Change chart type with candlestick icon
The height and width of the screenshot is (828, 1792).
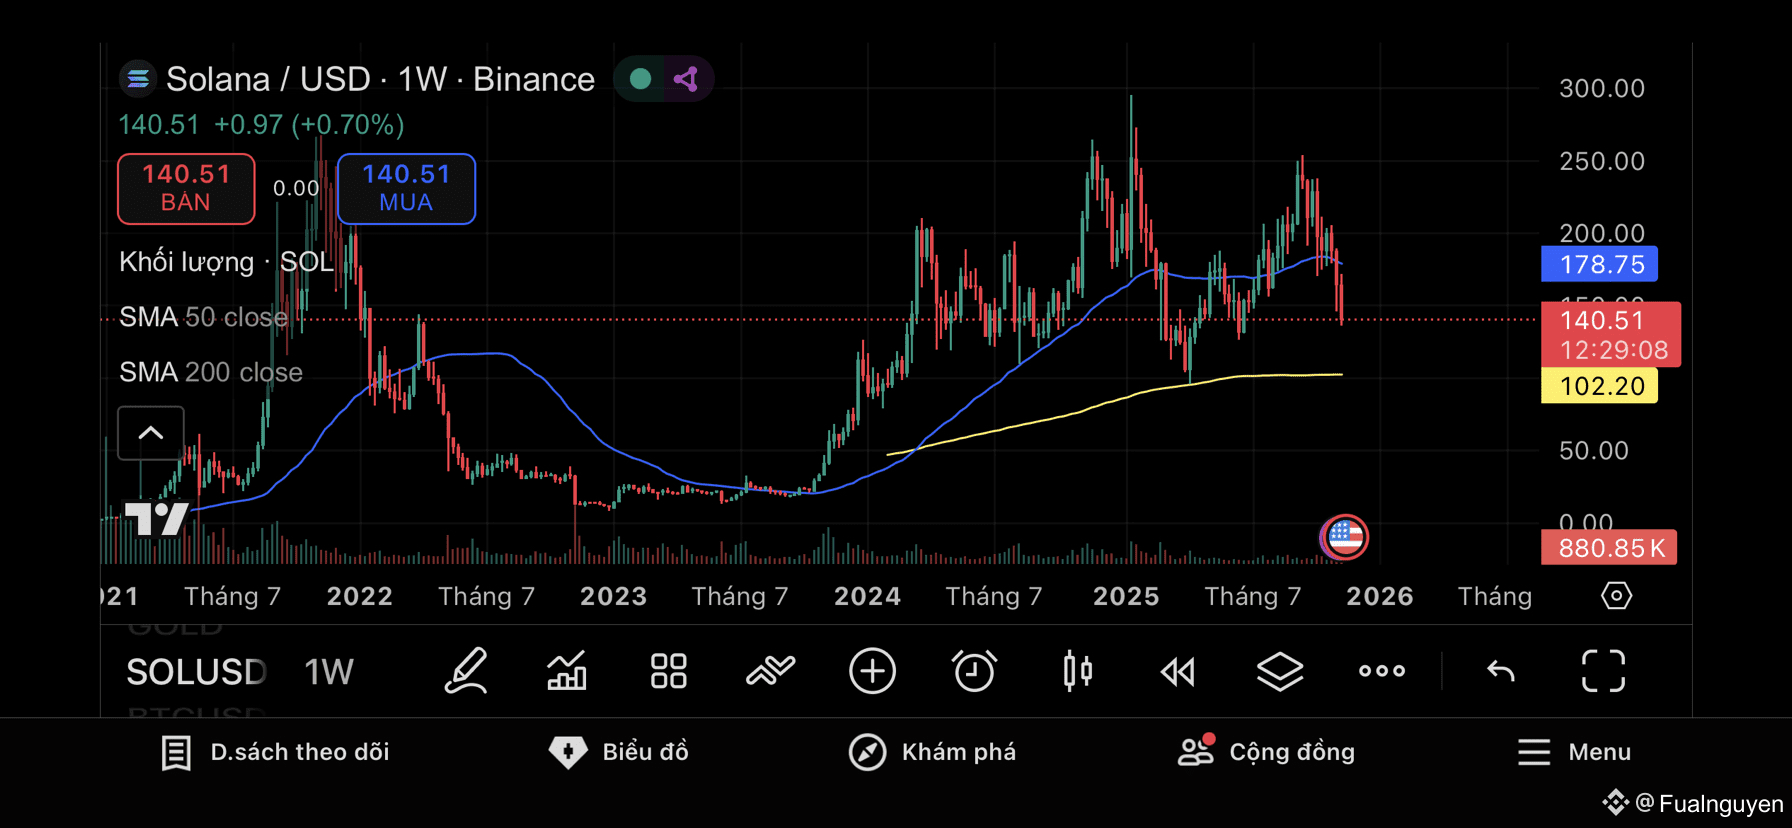click(x=1077, y=671)
